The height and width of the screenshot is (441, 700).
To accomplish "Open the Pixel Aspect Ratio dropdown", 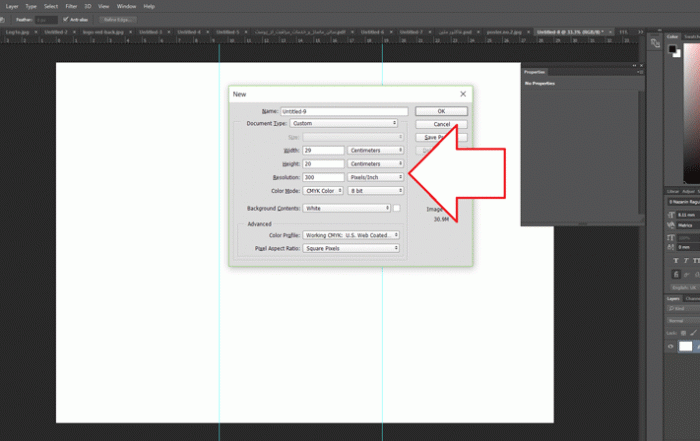I will pyautogui.click(x=351, y=248).
